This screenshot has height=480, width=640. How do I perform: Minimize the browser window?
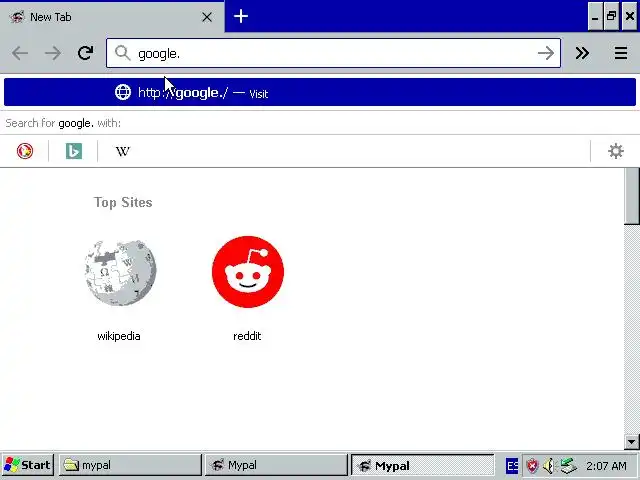[x=595, y=16]
